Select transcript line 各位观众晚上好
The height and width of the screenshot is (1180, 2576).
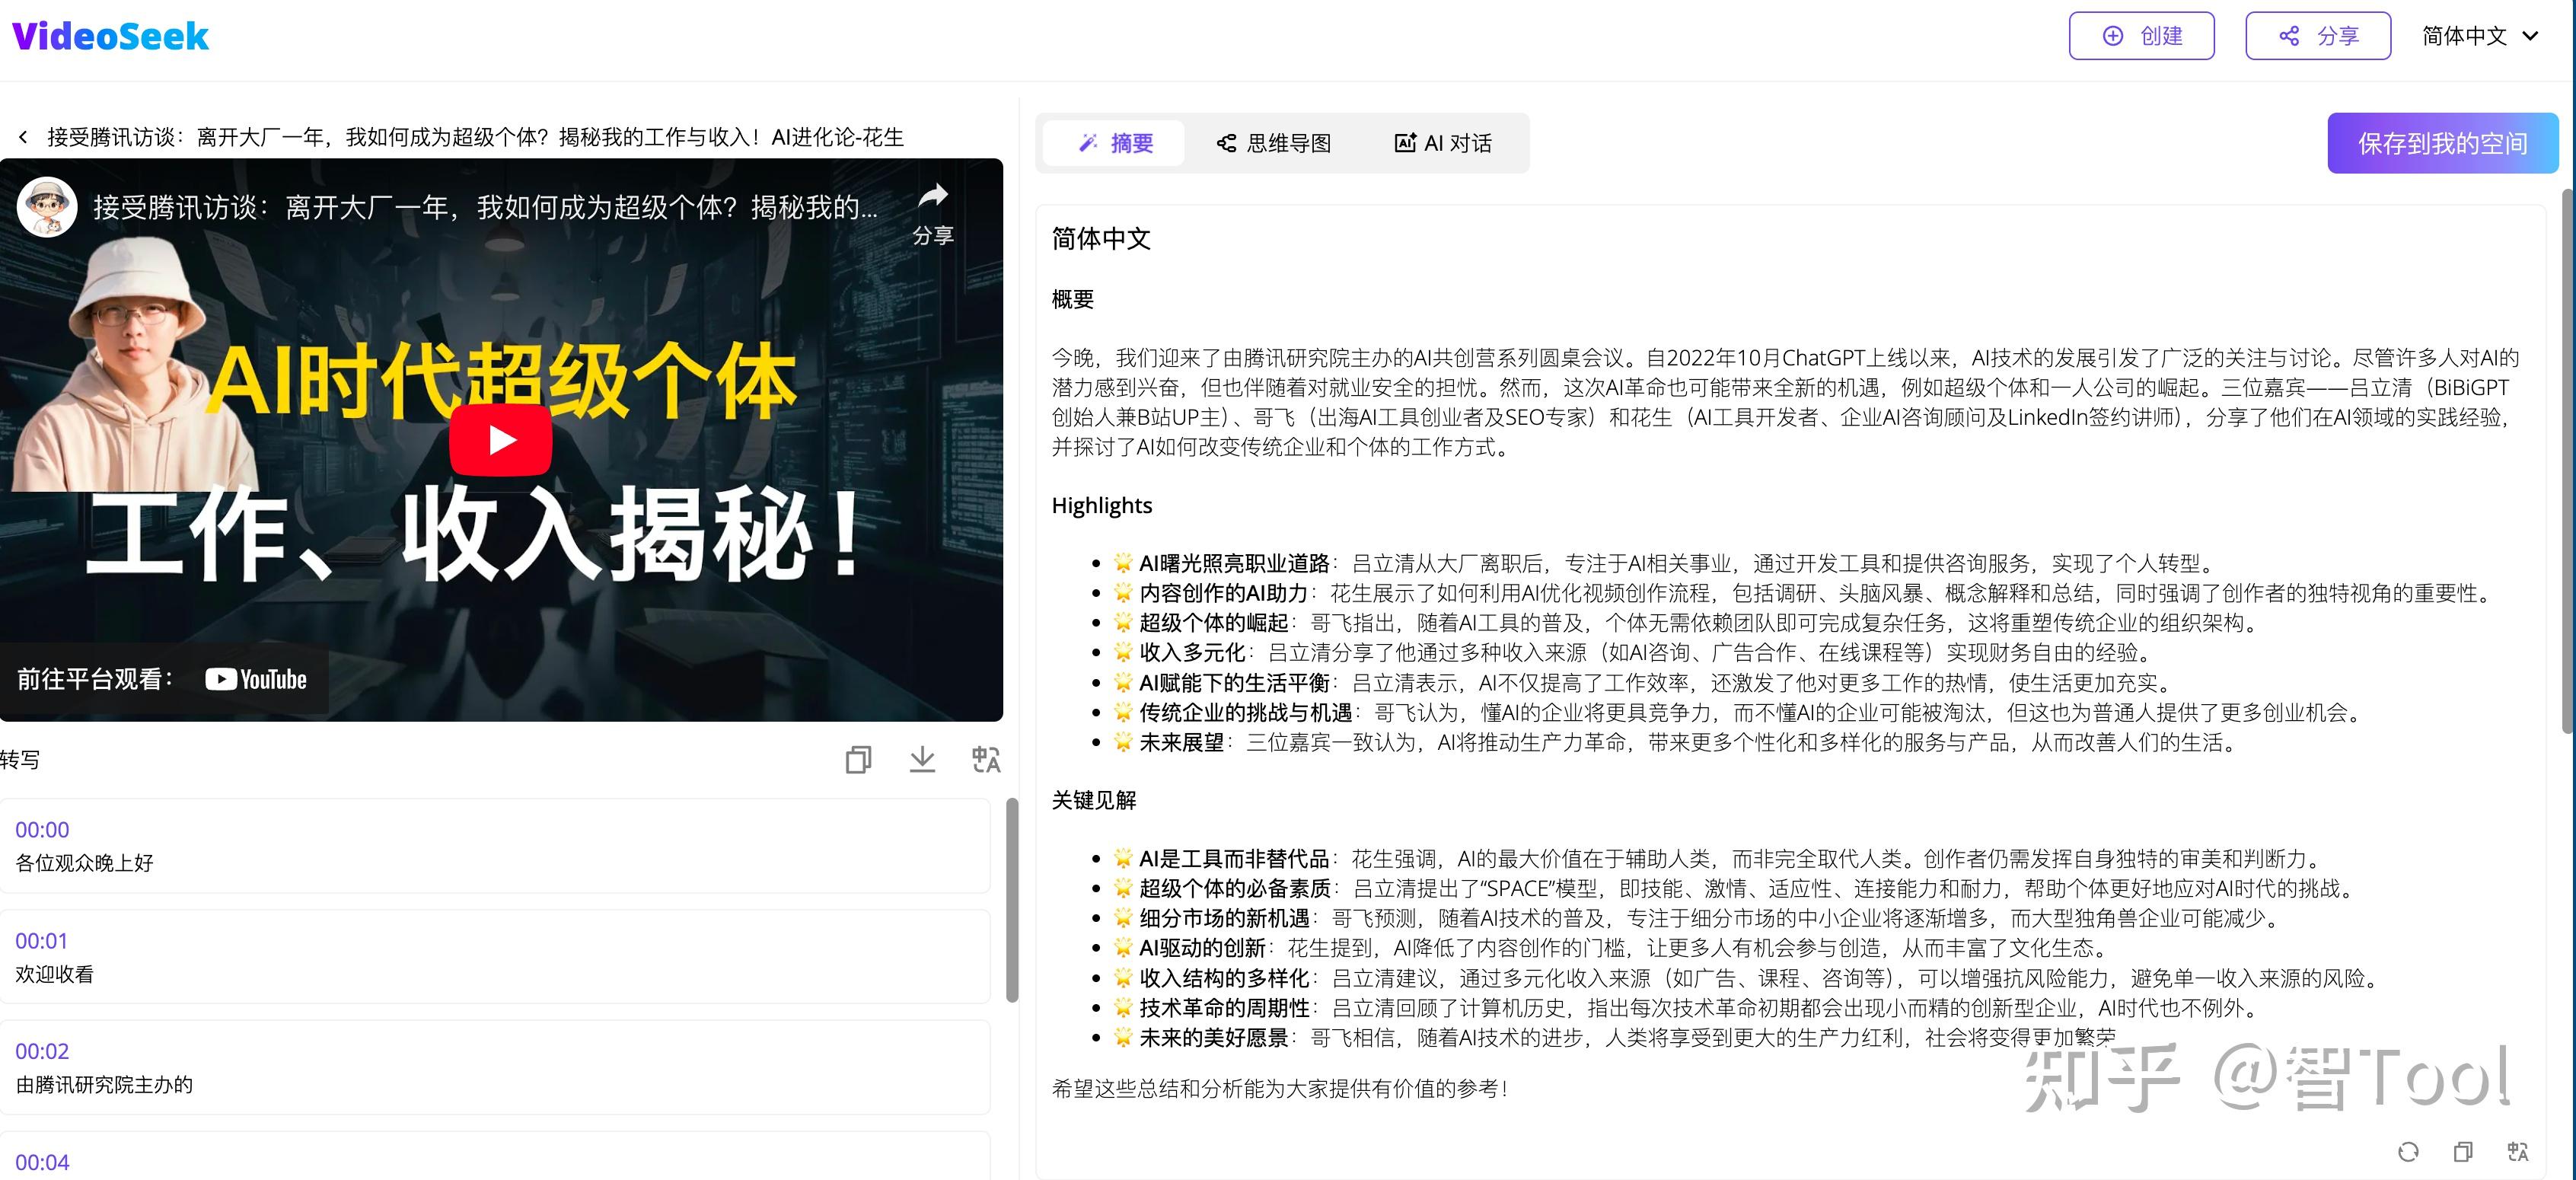tap(84, 863)
